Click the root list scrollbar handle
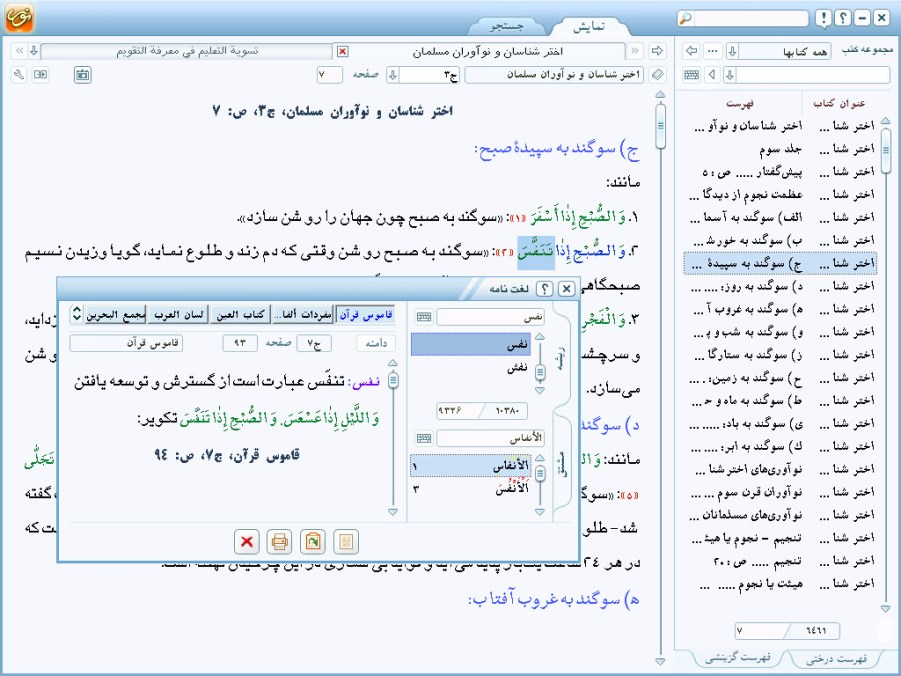901x676 pixels. pos(540,372)
